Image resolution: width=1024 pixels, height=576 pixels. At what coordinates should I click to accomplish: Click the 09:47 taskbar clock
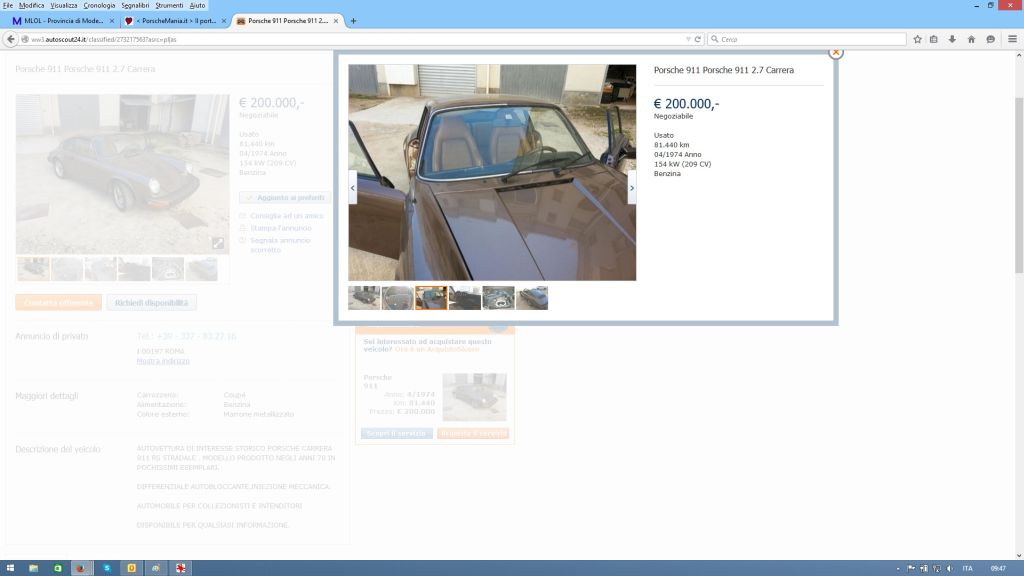point(998,568)
